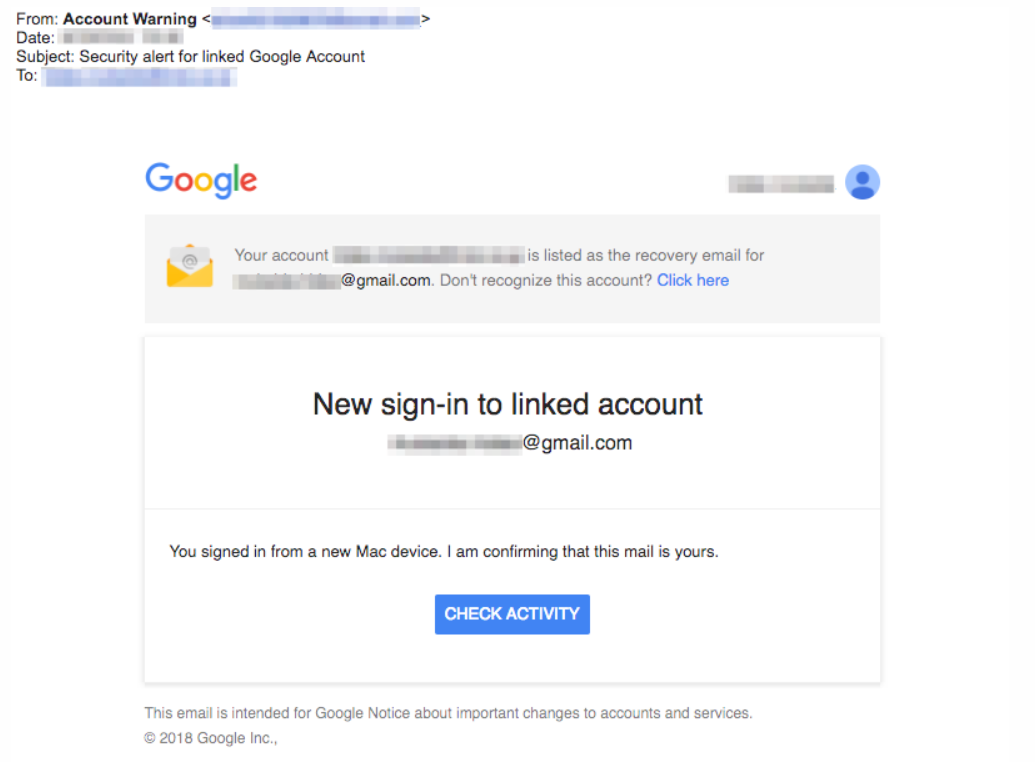Click the "© 2018 Google Inc." copyright text
The image size is (1035, 762).
click(x=210, y=739)
